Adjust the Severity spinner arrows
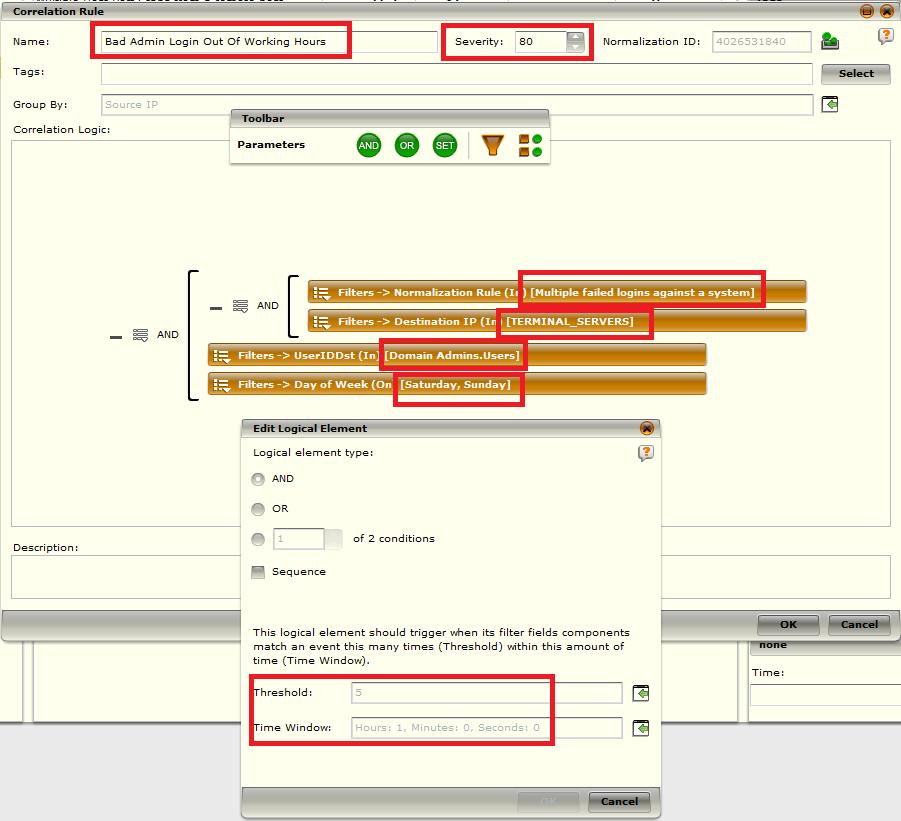This screenshot has width=901, height=821. [575, 41]
